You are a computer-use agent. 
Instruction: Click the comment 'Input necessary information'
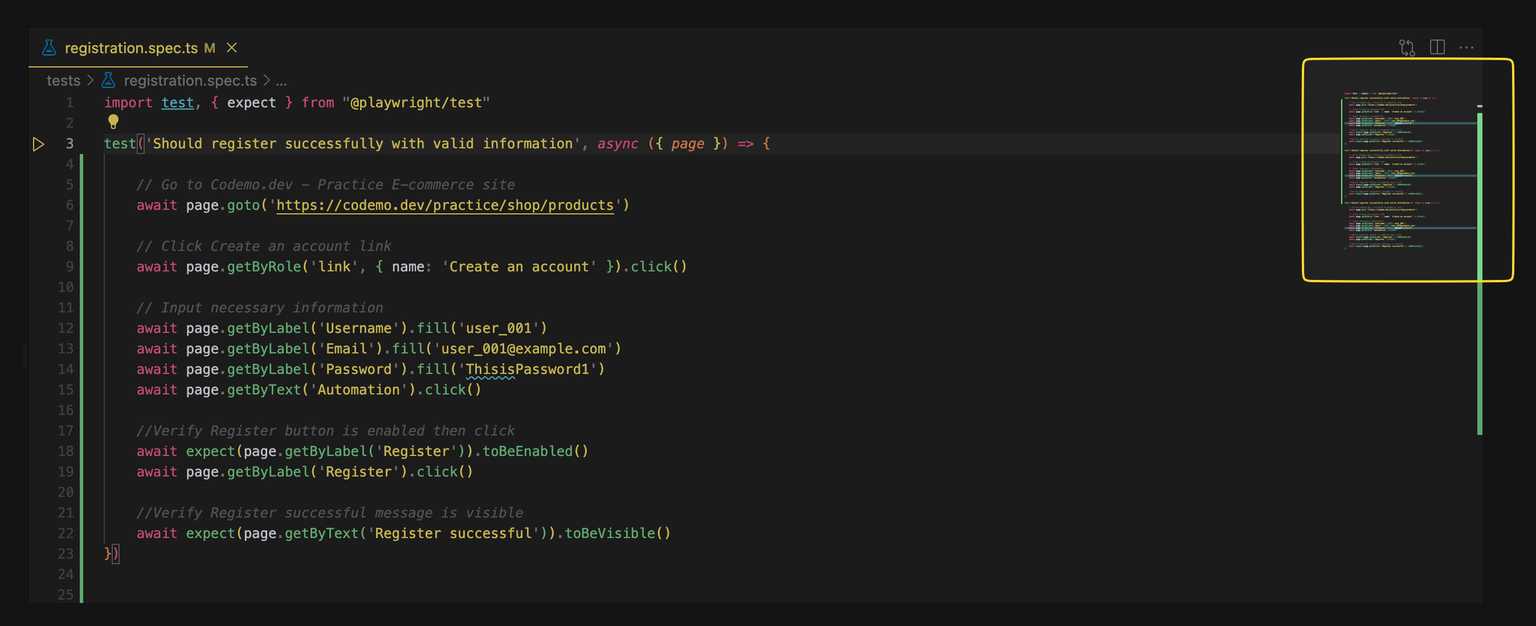tap(260, 308)
